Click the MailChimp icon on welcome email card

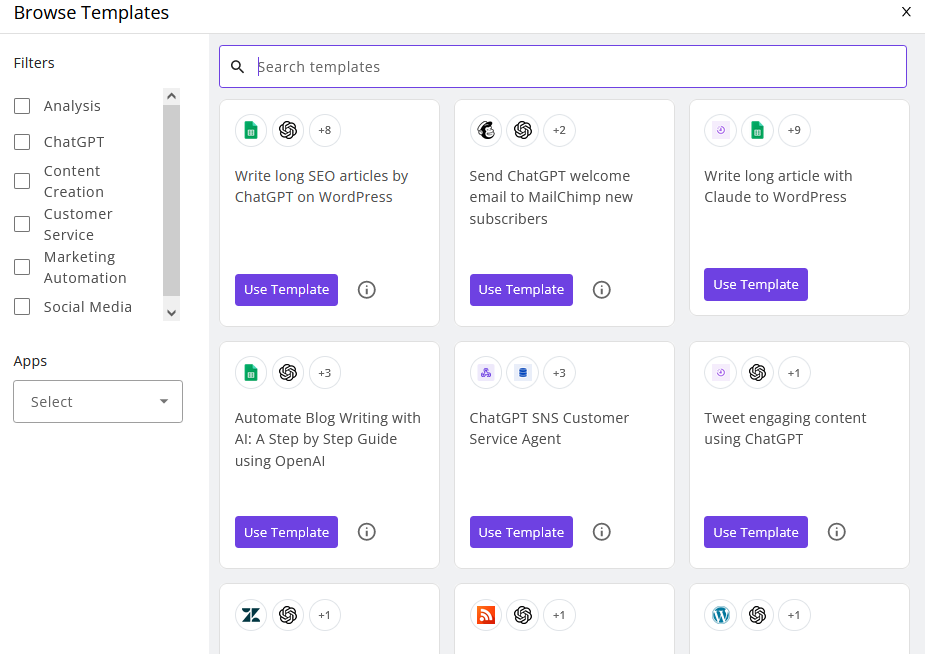point(486,130)
